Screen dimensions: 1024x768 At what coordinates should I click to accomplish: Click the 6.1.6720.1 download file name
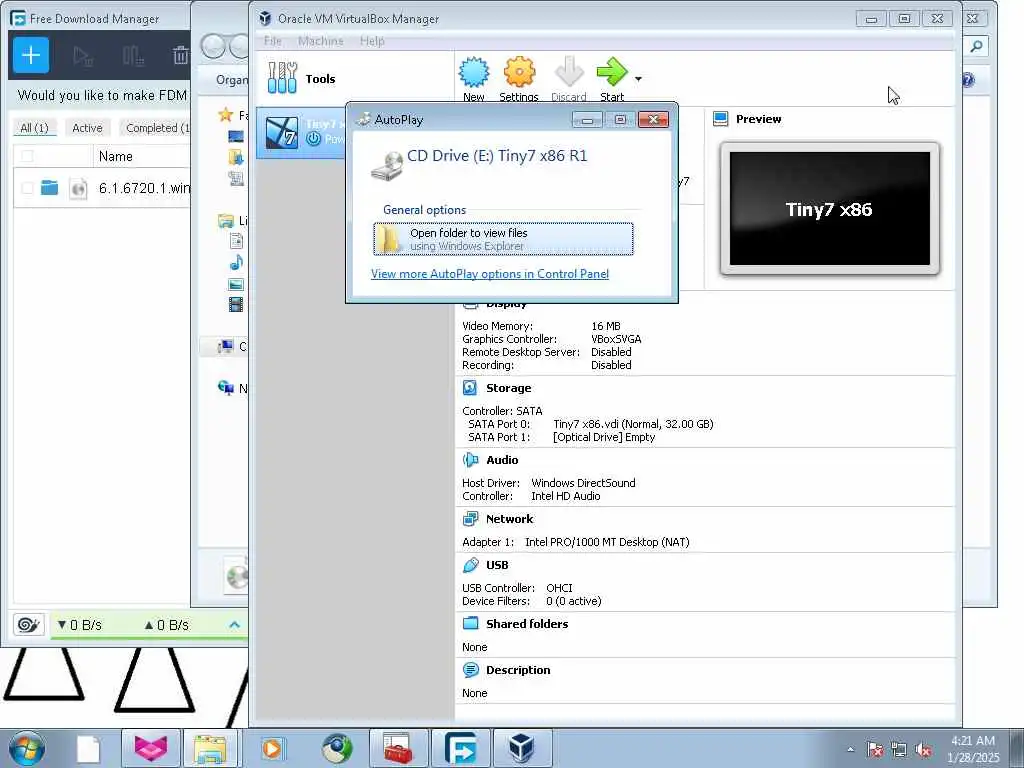pyautogui.click(x=144, y=188)
